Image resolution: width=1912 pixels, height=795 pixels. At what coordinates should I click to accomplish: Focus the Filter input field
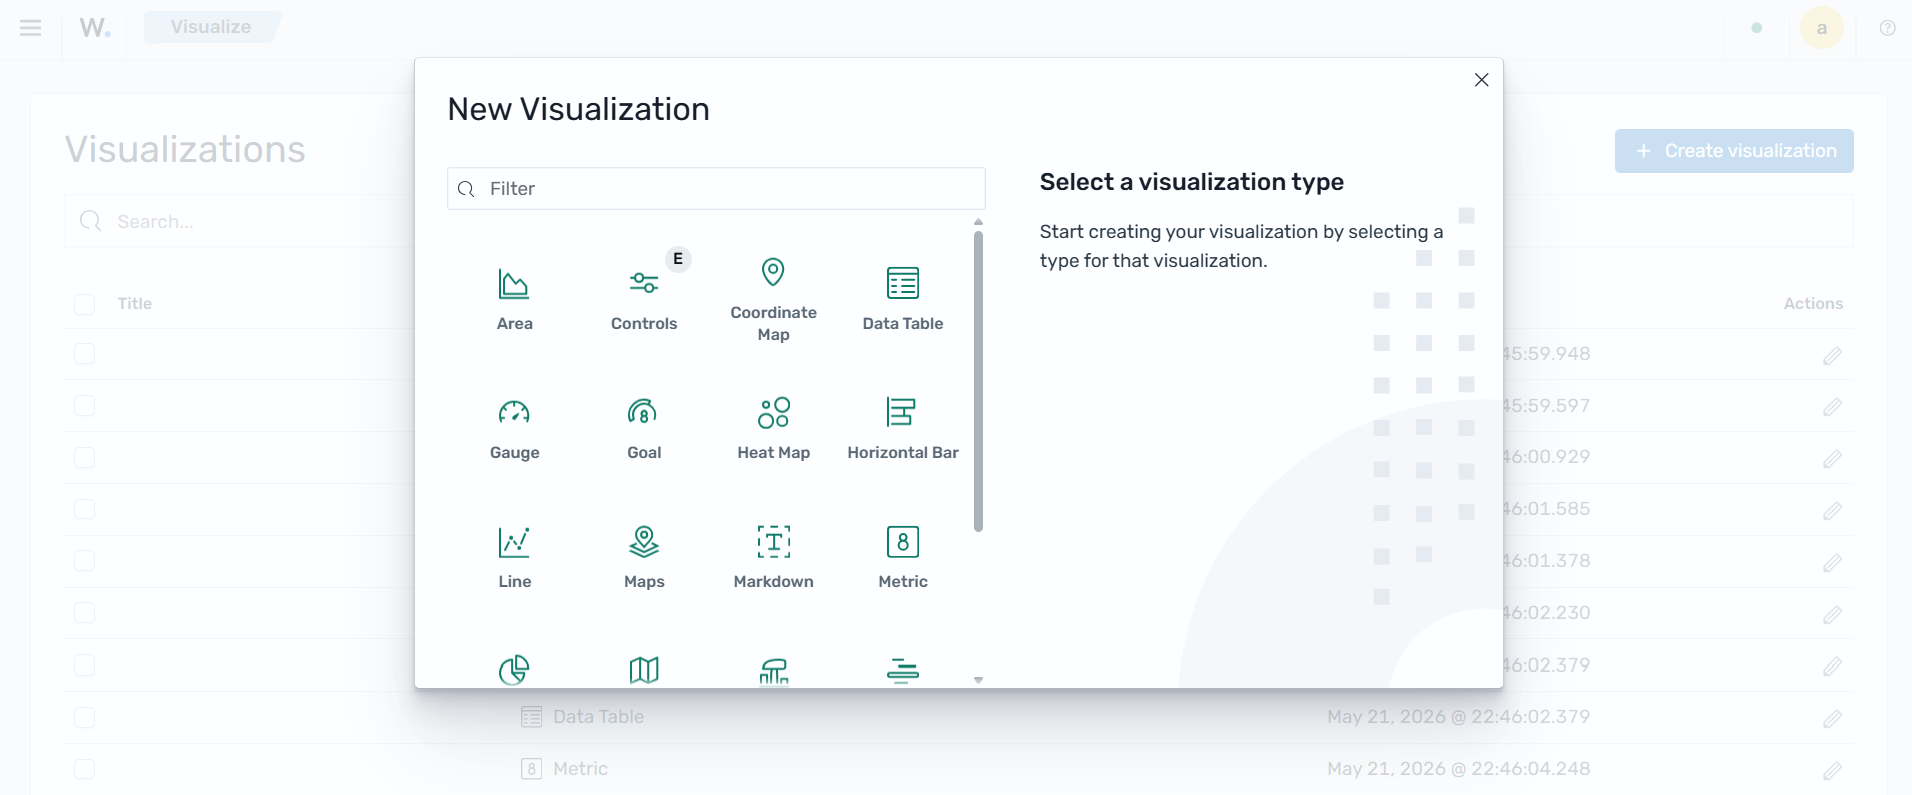716,189
